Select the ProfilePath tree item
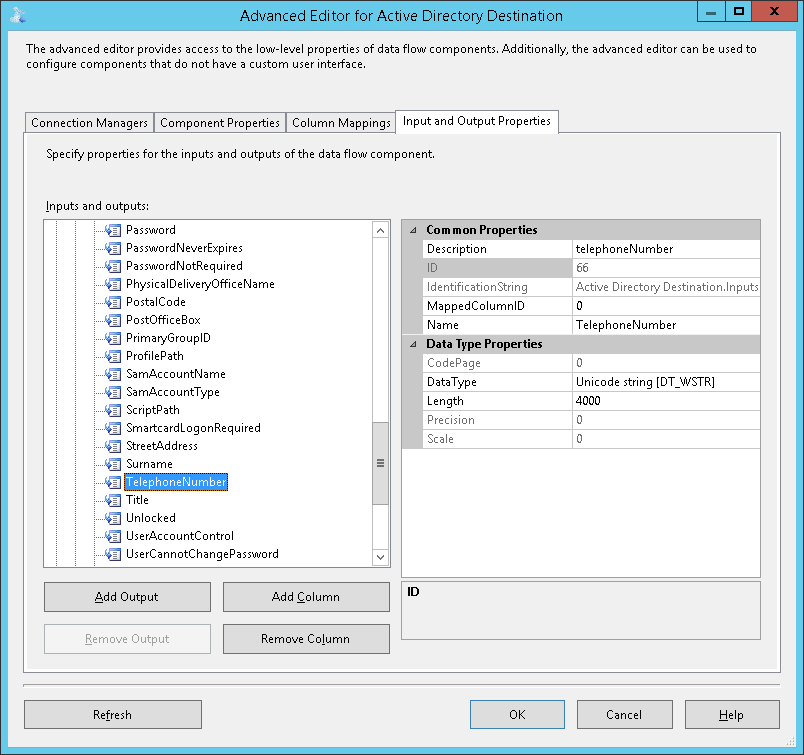The height and width of the screenshot is (755, 804). pos(155,355)
